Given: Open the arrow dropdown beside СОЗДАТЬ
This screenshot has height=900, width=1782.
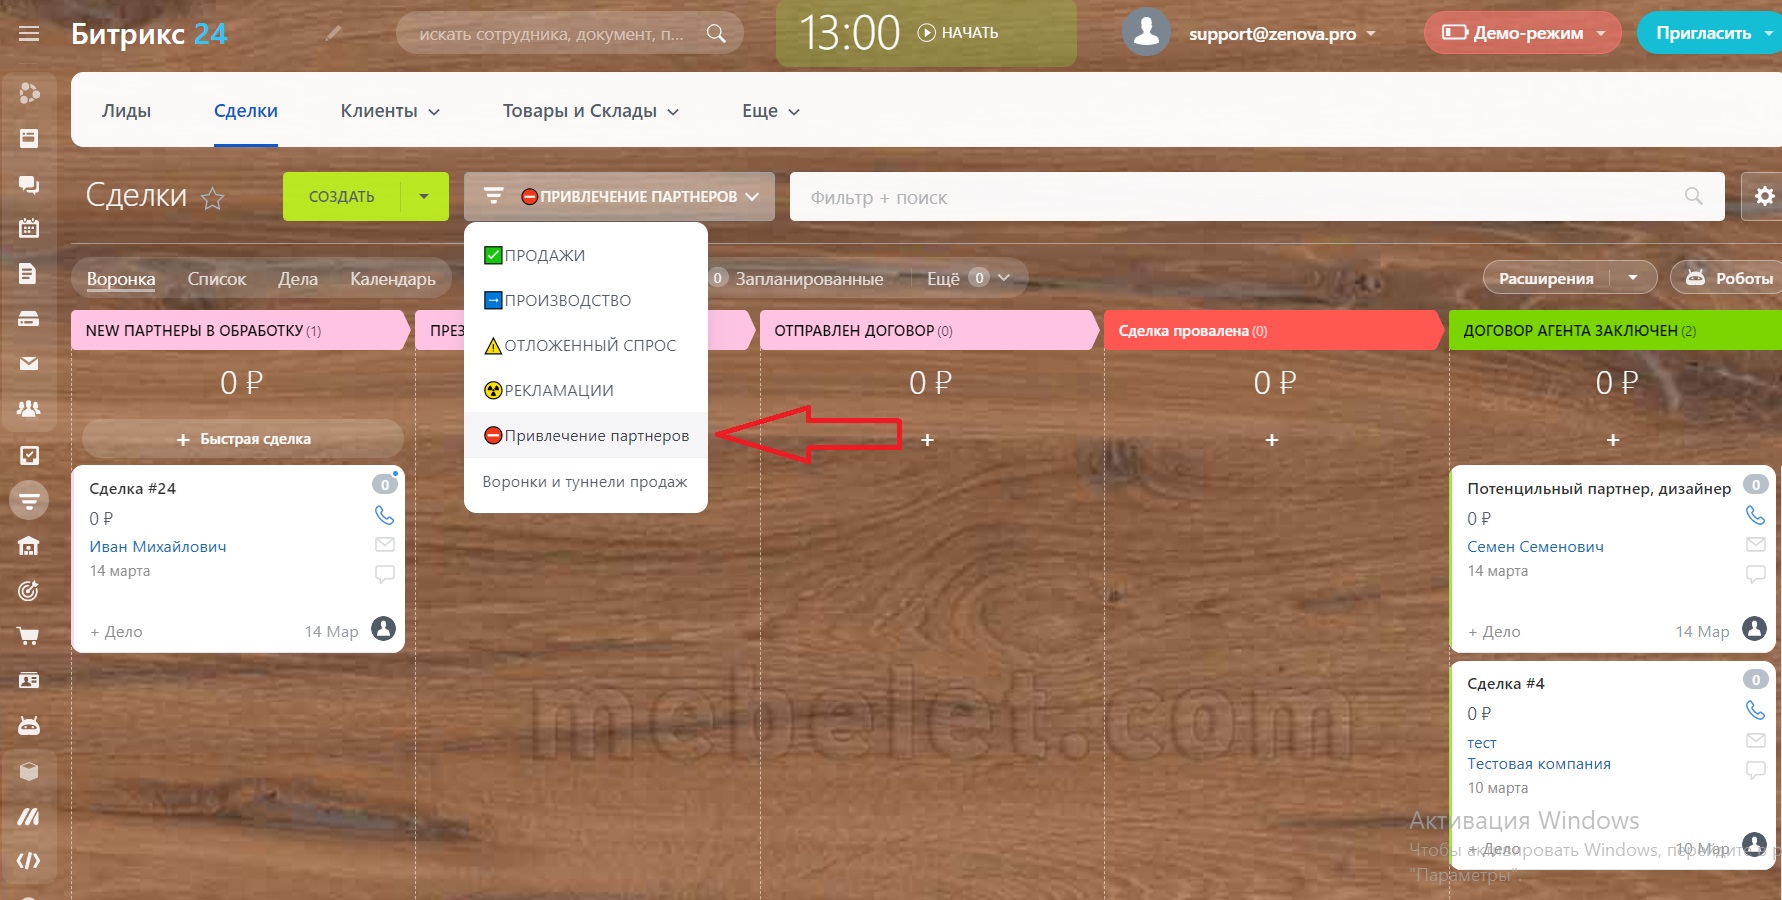Looking at the screenshot, I should pyautogui.click(x=424, y=197).
